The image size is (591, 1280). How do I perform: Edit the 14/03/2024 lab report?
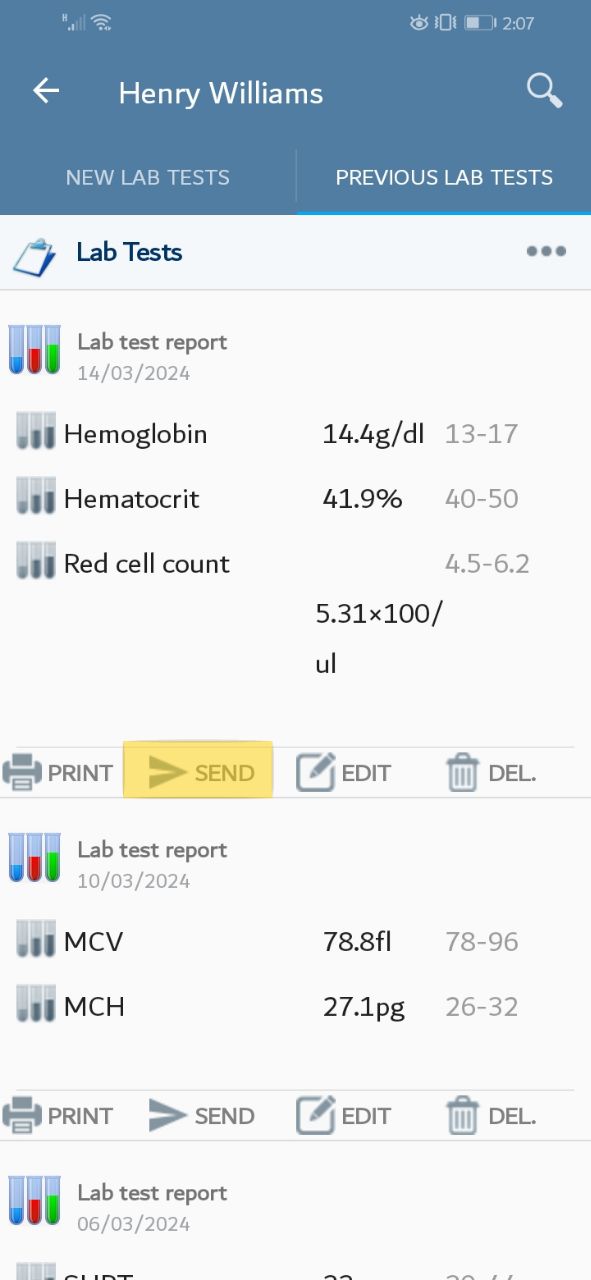pyautogui.click(x=343, y=773)
